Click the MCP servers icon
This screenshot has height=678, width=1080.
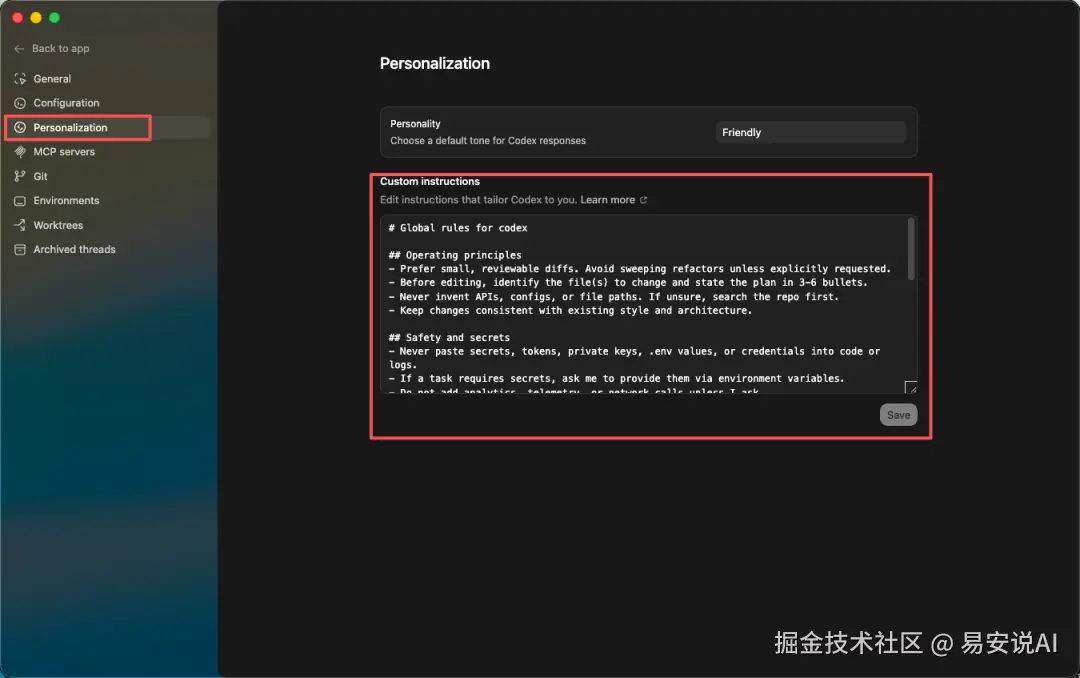pos(20,152)
